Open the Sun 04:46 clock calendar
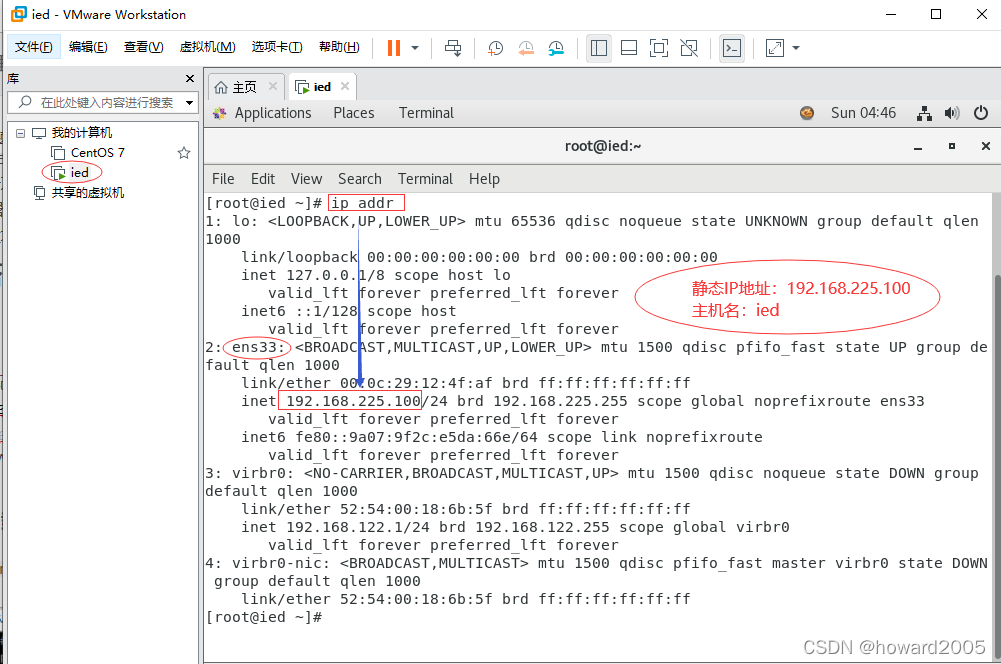 point(863,113)
